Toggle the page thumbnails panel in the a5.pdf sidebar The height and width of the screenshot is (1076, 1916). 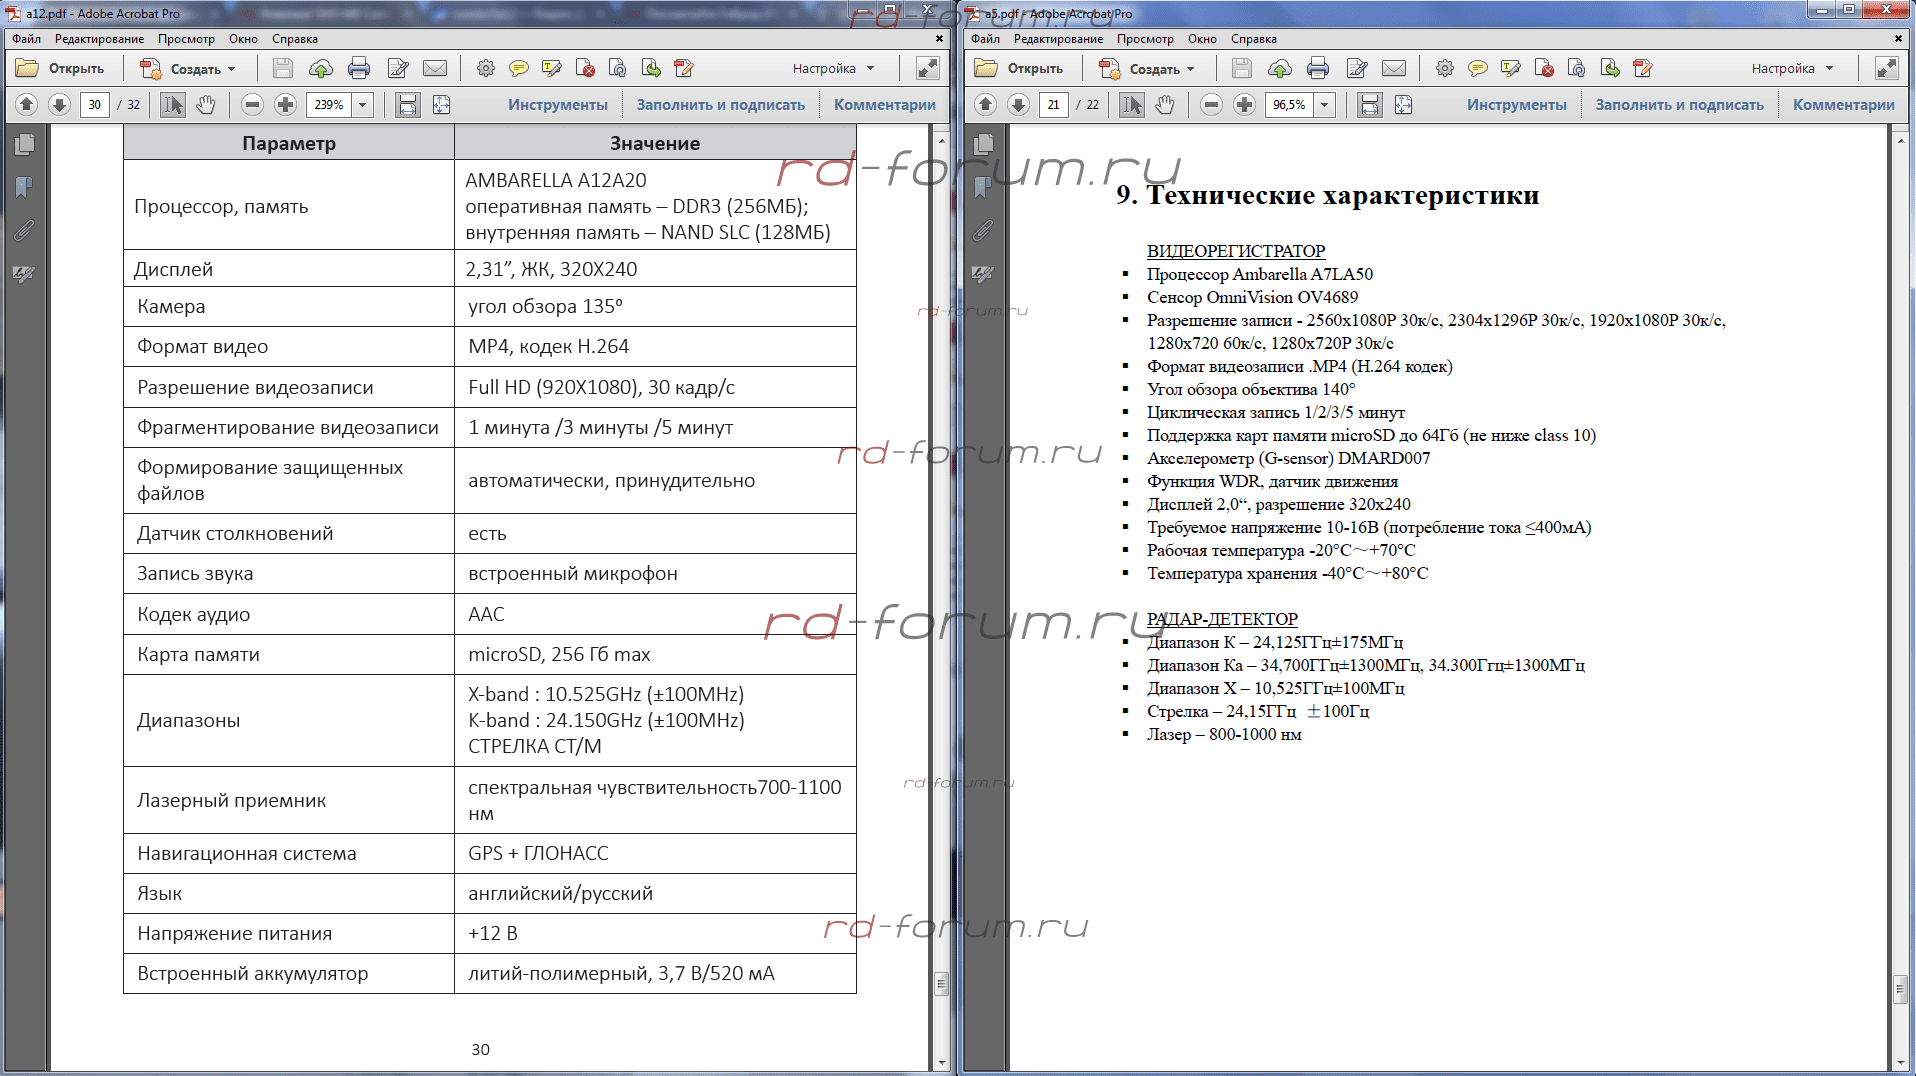(x=984, y=144)
